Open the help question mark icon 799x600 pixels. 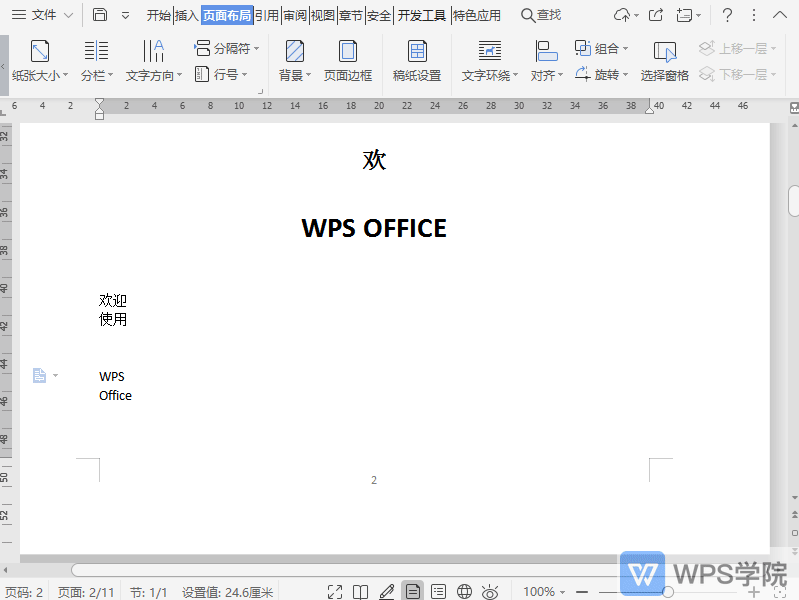pyautogui.click(x=727, y=15)
